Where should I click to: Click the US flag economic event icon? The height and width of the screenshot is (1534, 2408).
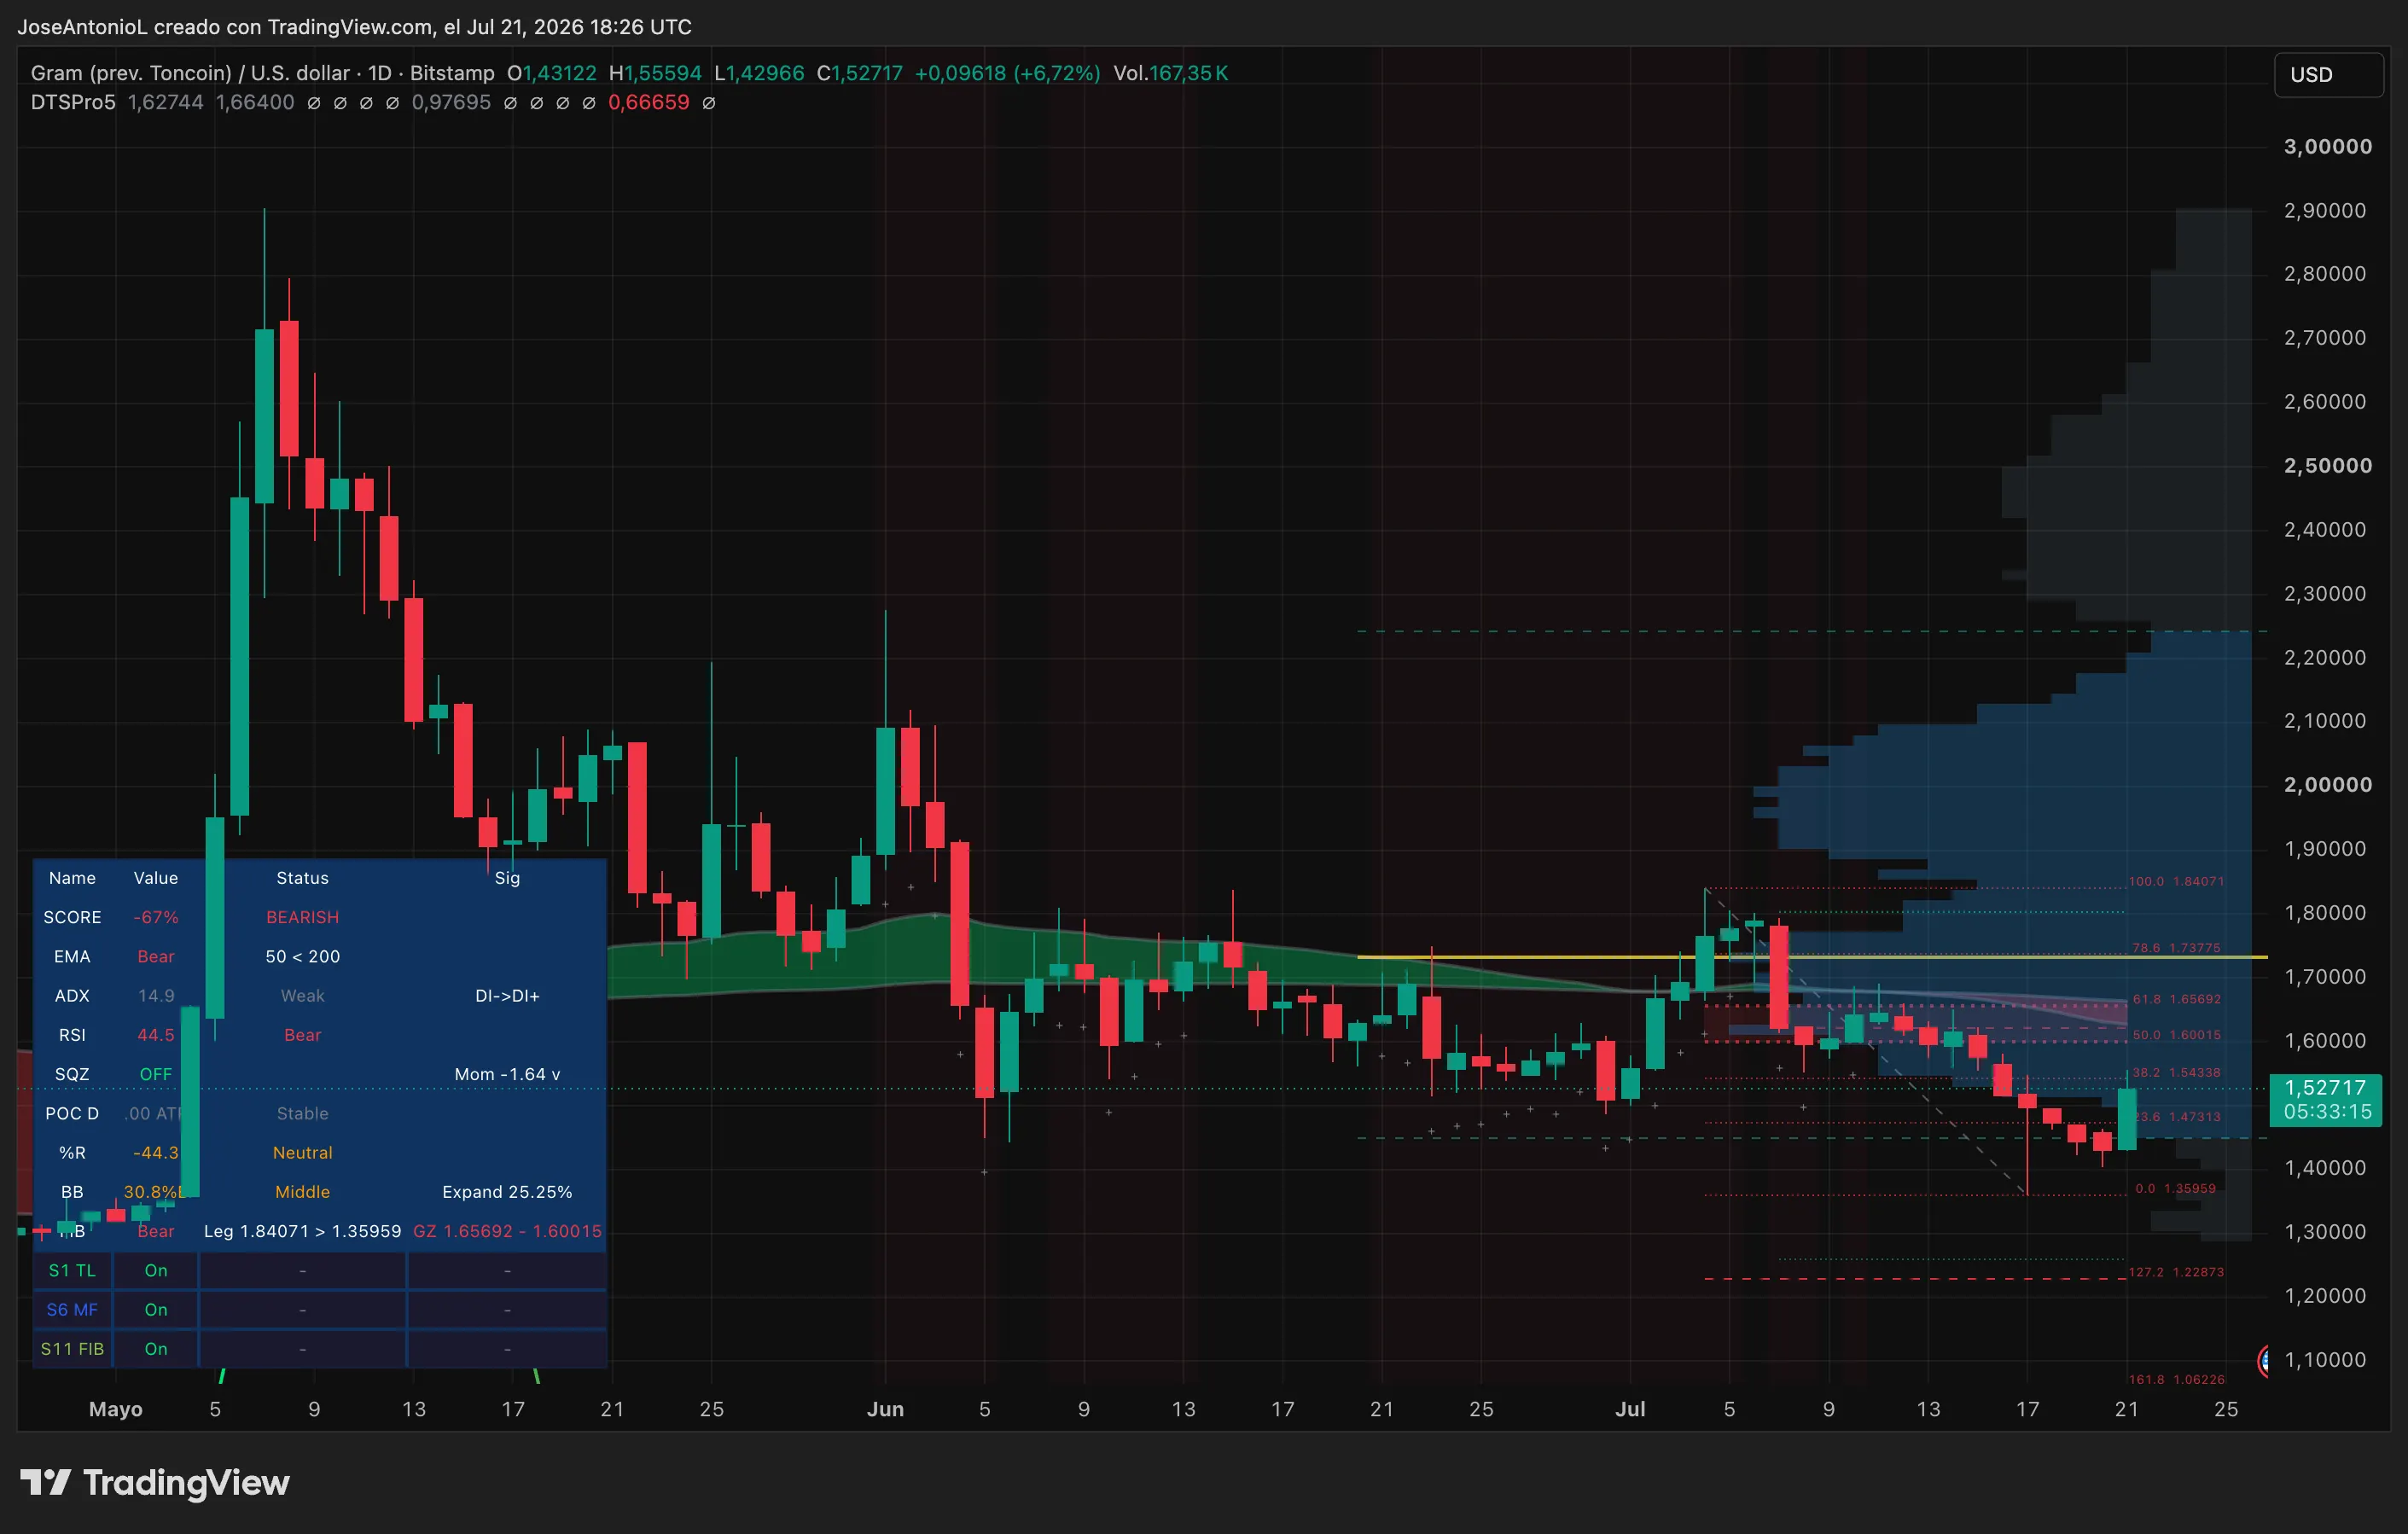click(2262, 1360)
